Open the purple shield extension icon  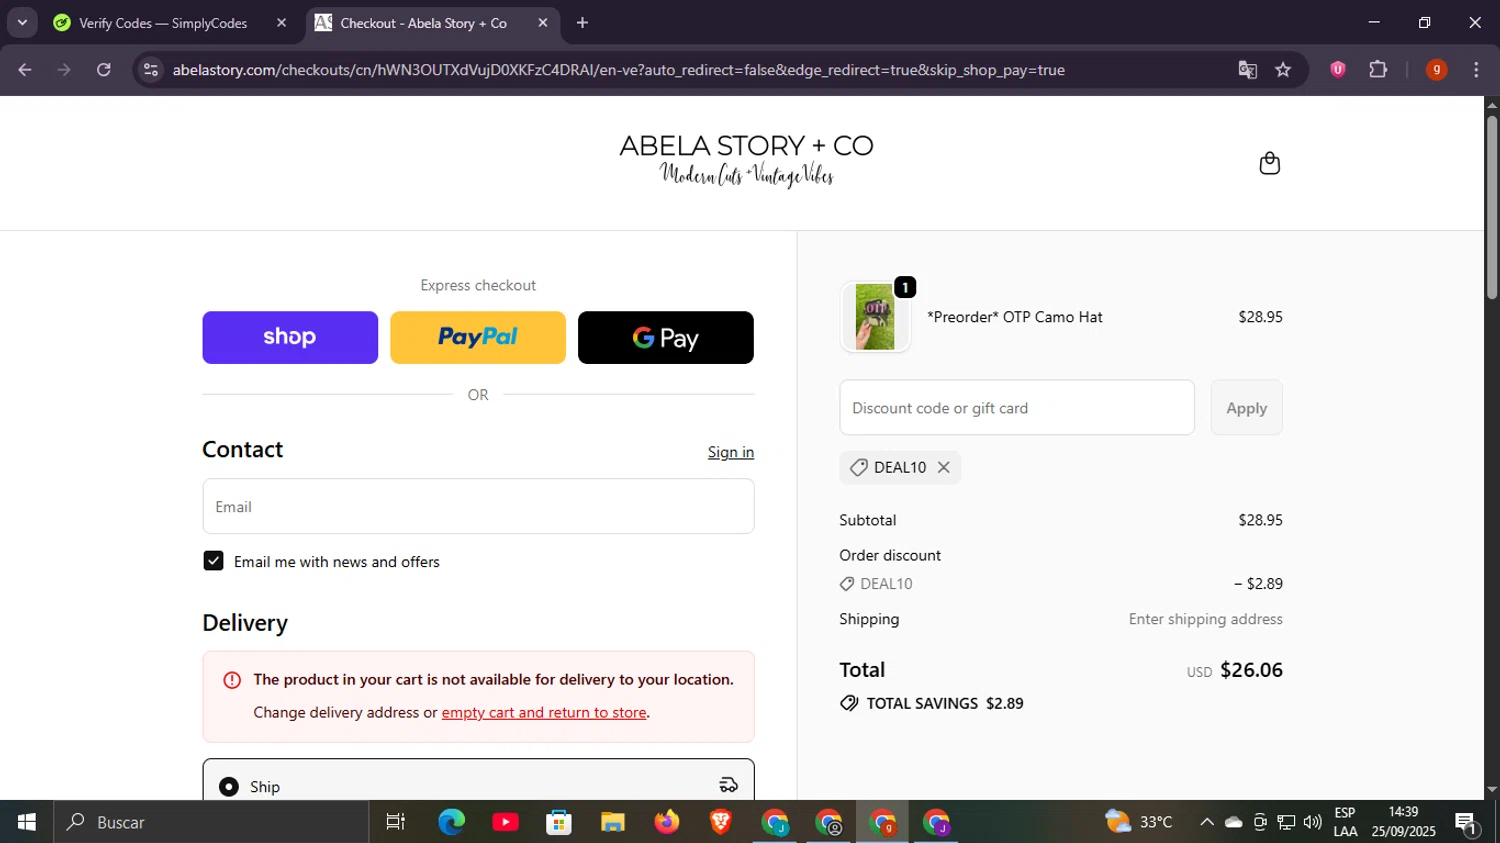(x=1338, y=70)
